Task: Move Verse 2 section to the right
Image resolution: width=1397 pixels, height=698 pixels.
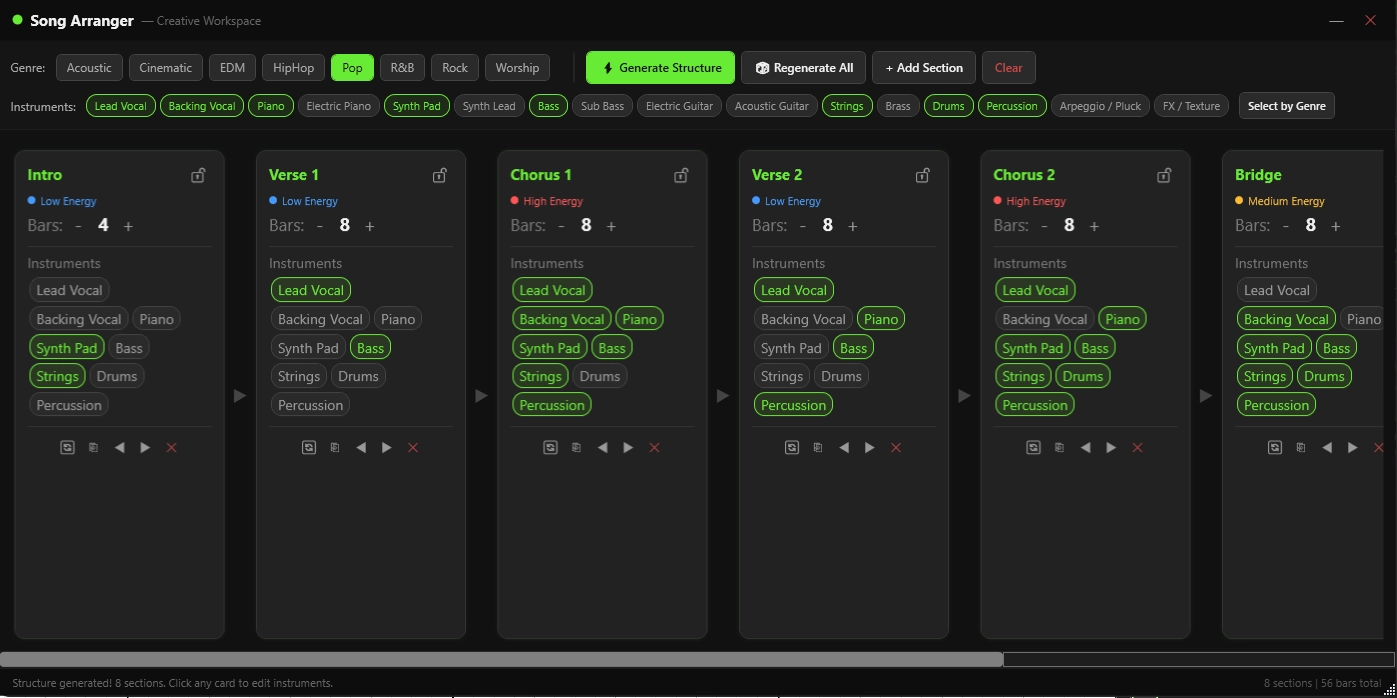Action: click(x=870, y=447)
